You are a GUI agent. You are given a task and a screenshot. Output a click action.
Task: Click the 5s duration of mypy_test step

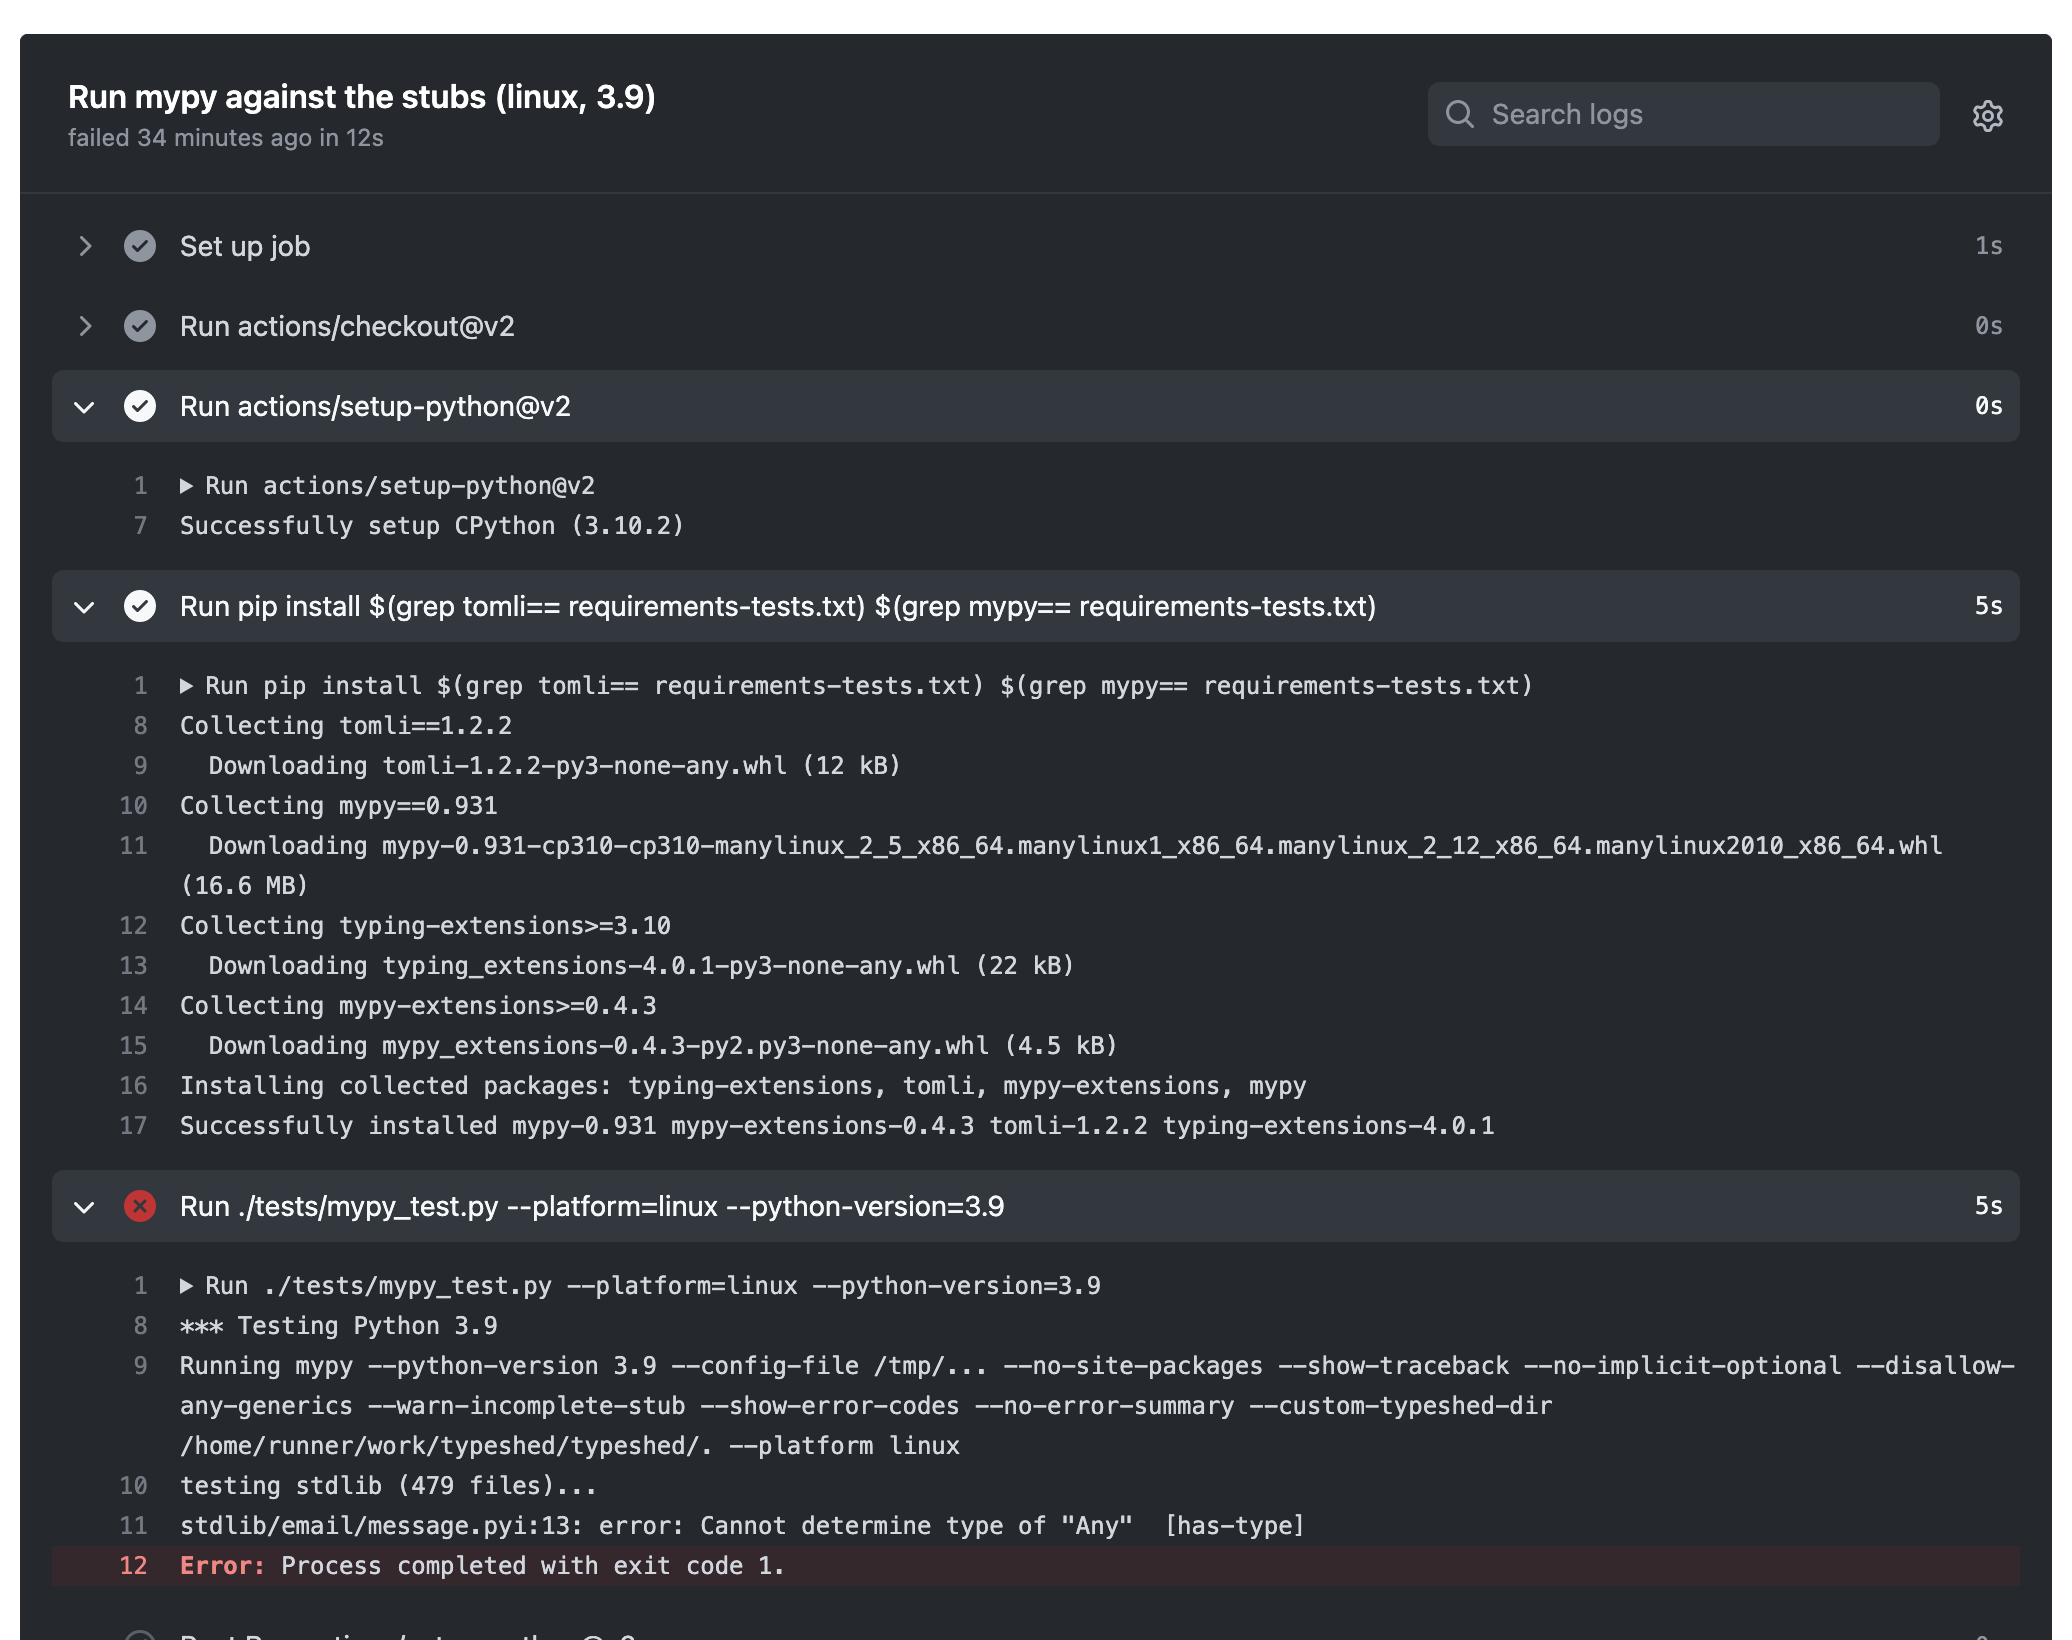click(x=1988, y=1206)
